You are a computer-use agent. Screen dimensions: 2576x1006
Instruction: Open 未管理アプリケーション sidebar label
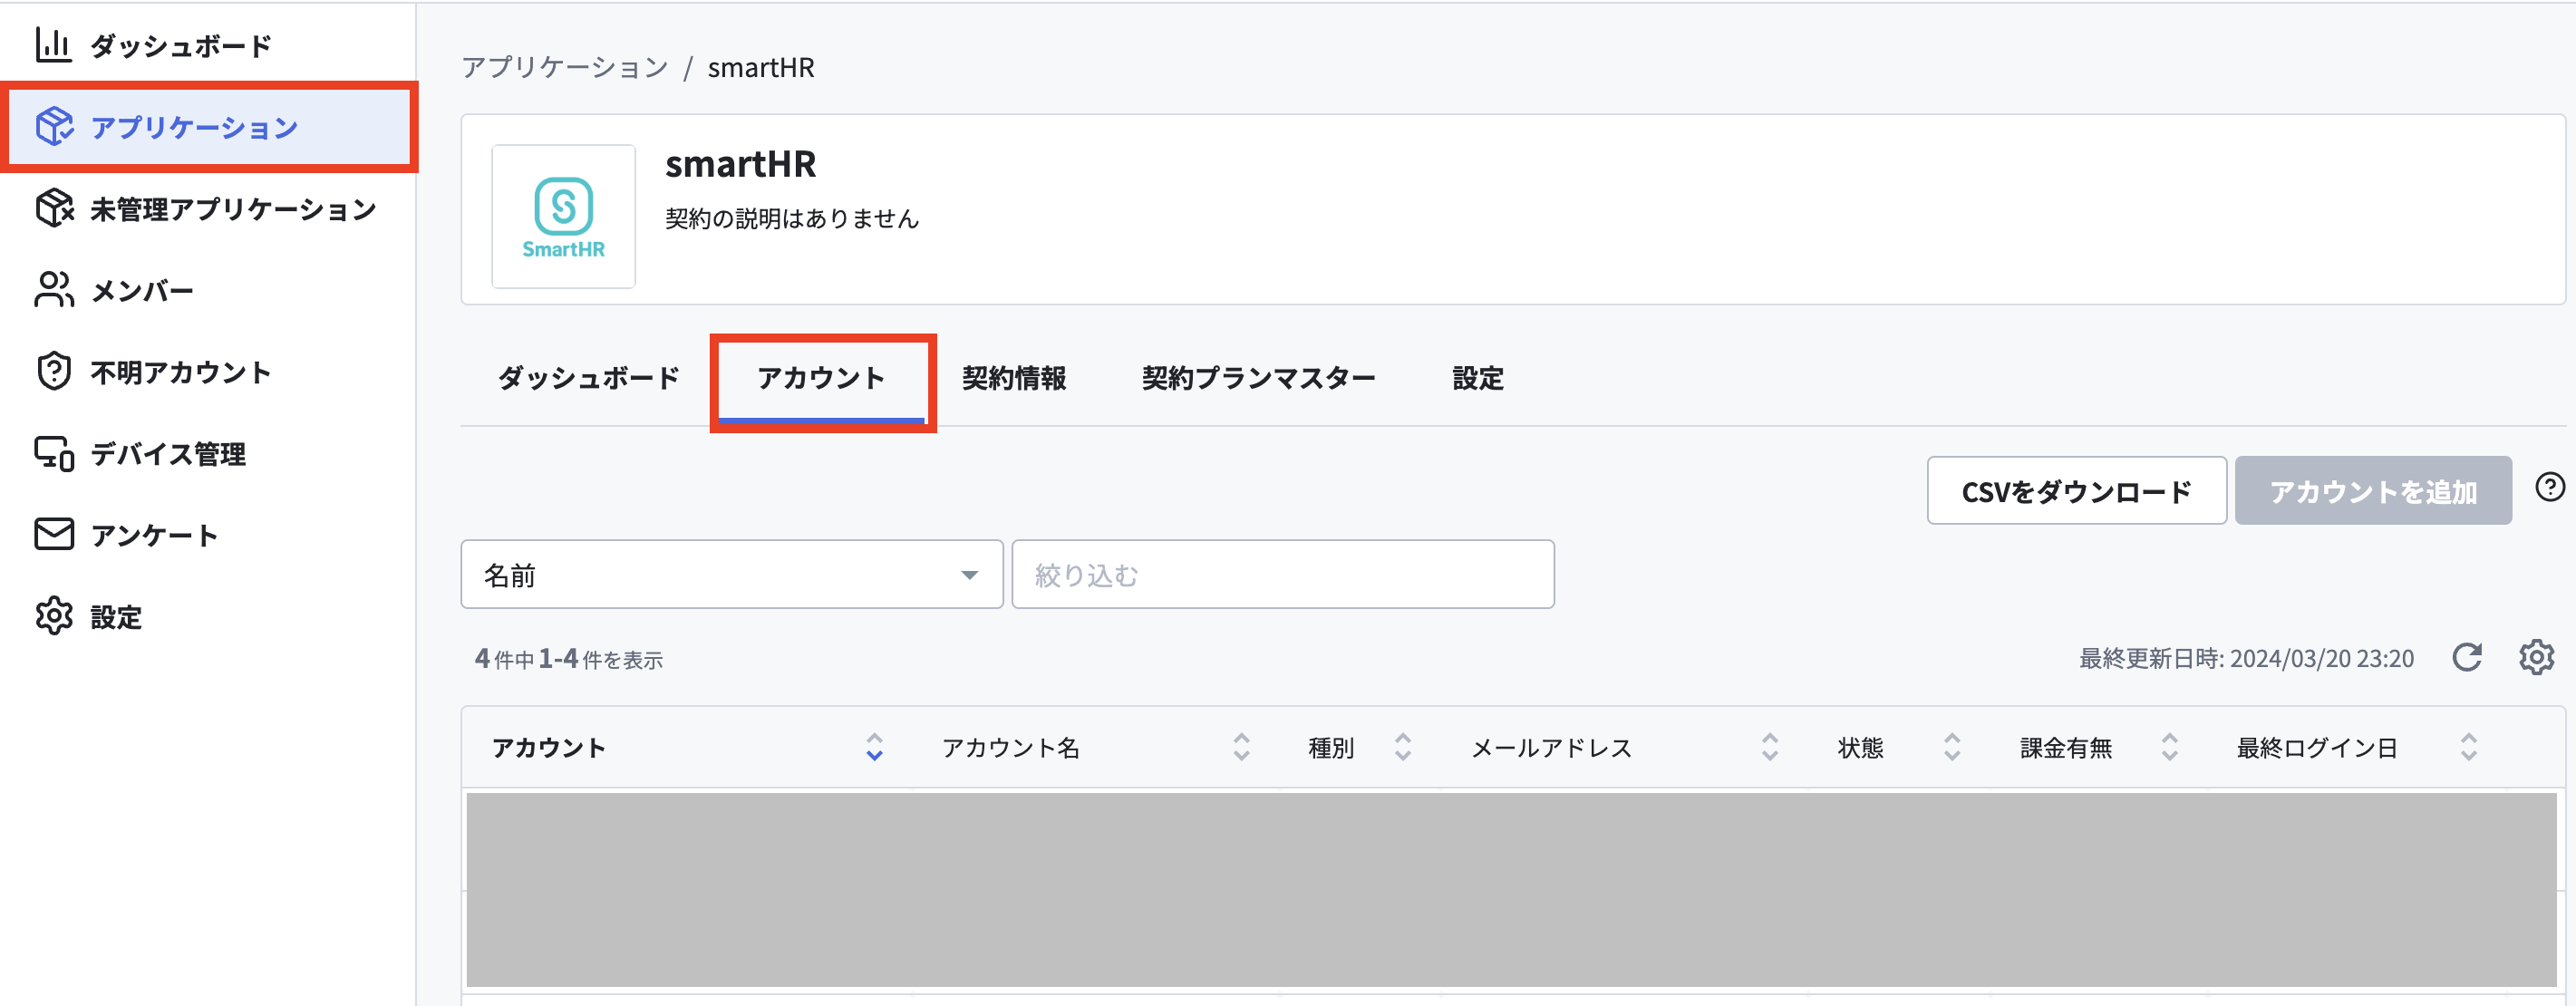[233, 209]
